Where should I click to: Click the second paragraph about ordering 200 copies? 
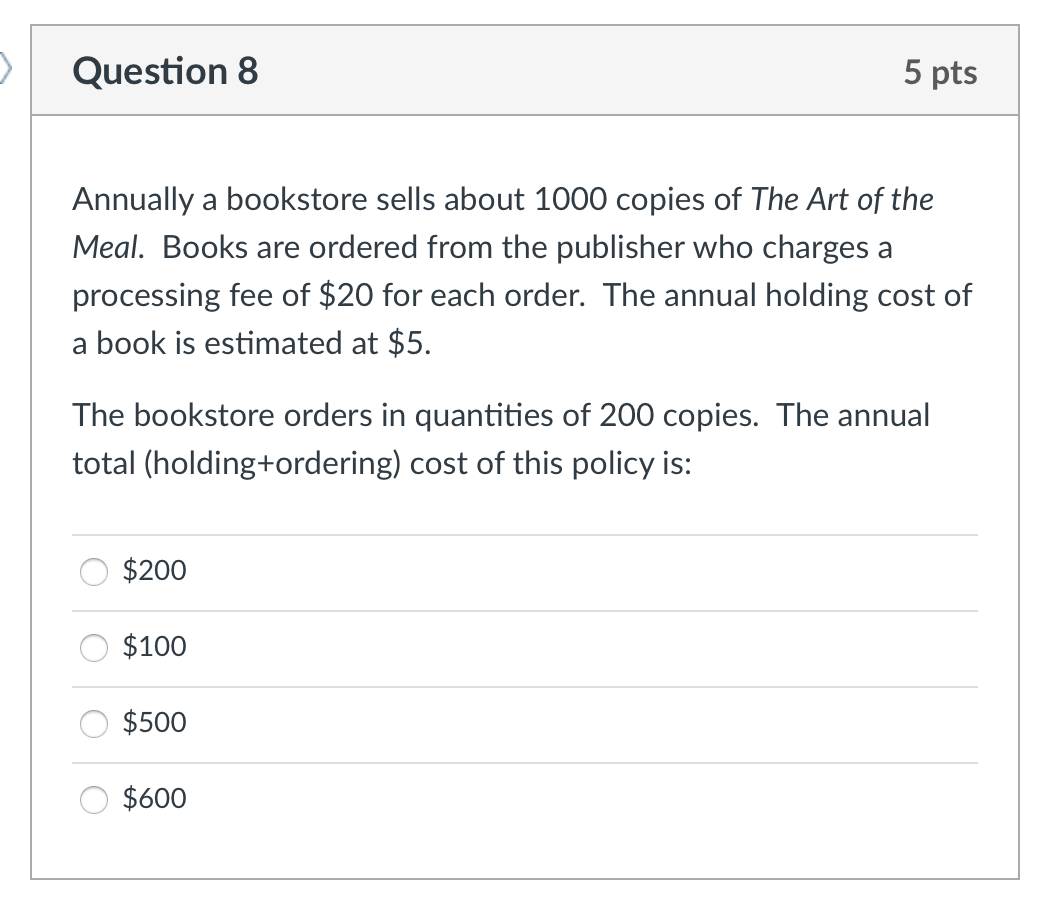click(x=500, y=440)
